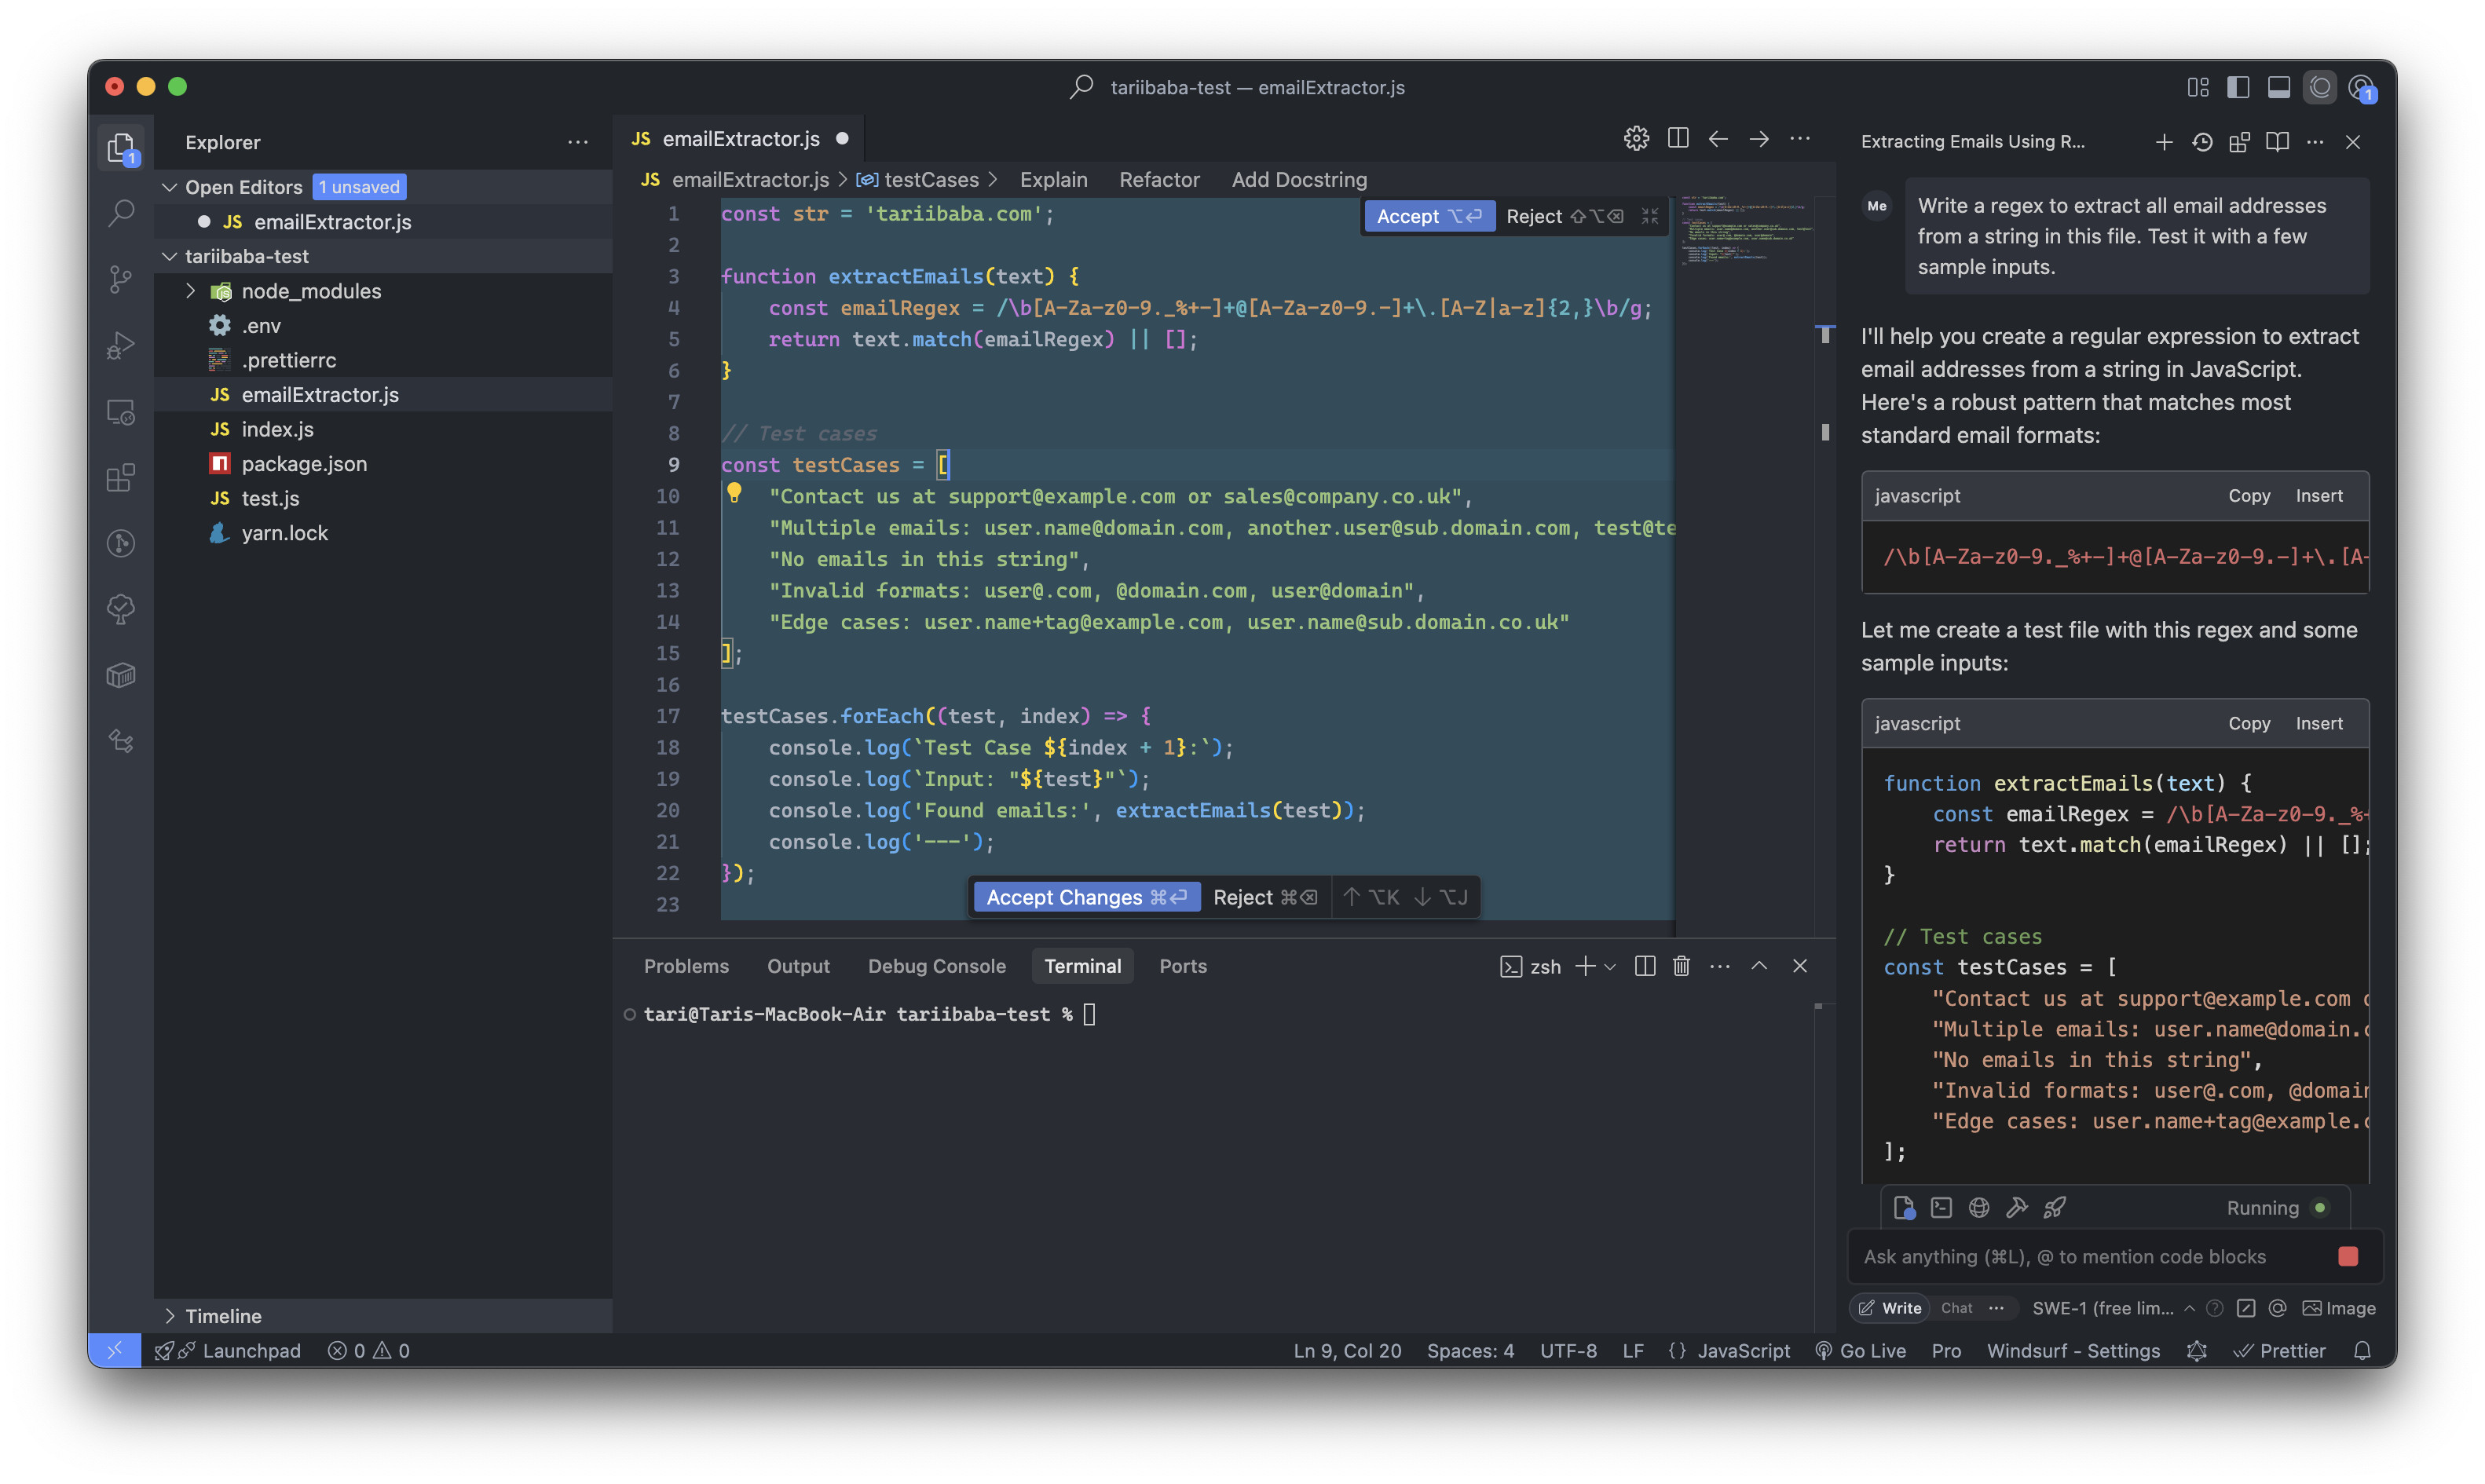Open the book icon in Cascade header

[2277, 142]
